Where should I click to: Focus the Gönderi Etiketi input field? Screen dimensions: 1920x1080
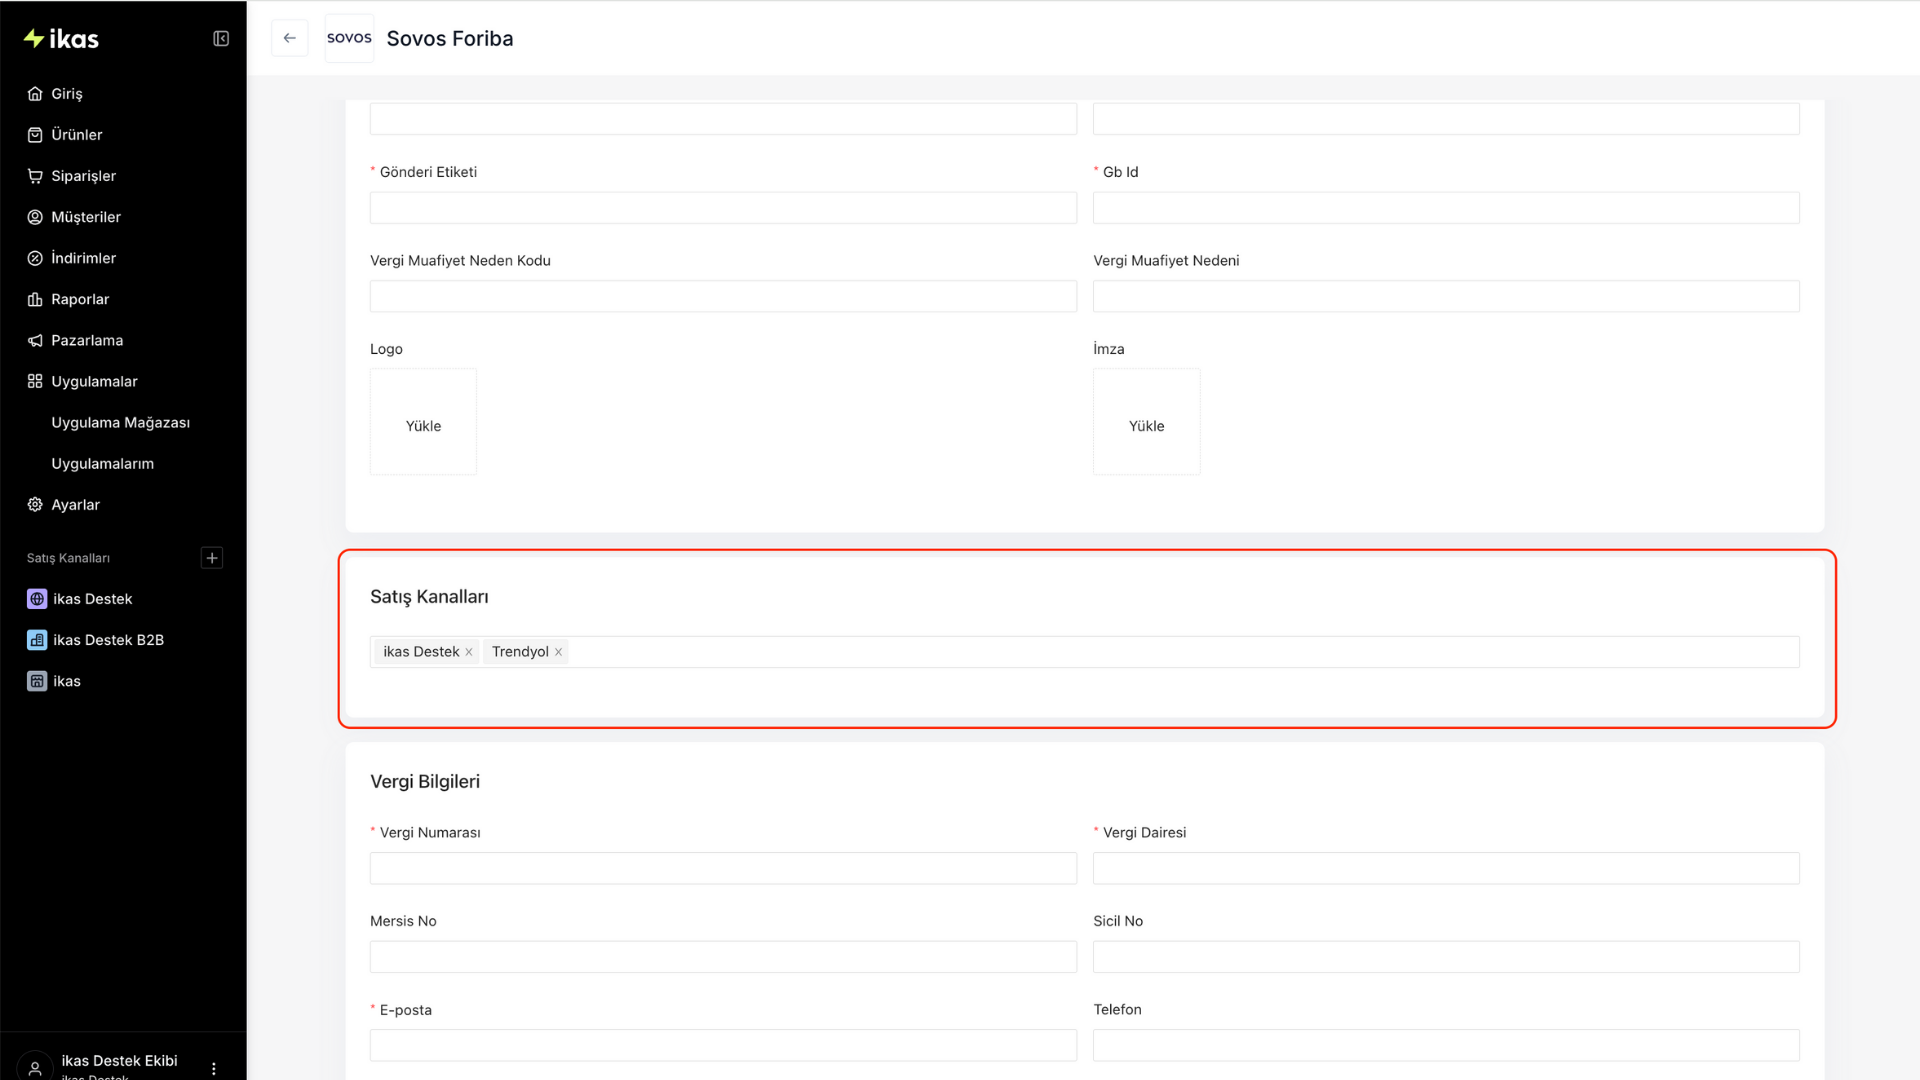(723, 208)
